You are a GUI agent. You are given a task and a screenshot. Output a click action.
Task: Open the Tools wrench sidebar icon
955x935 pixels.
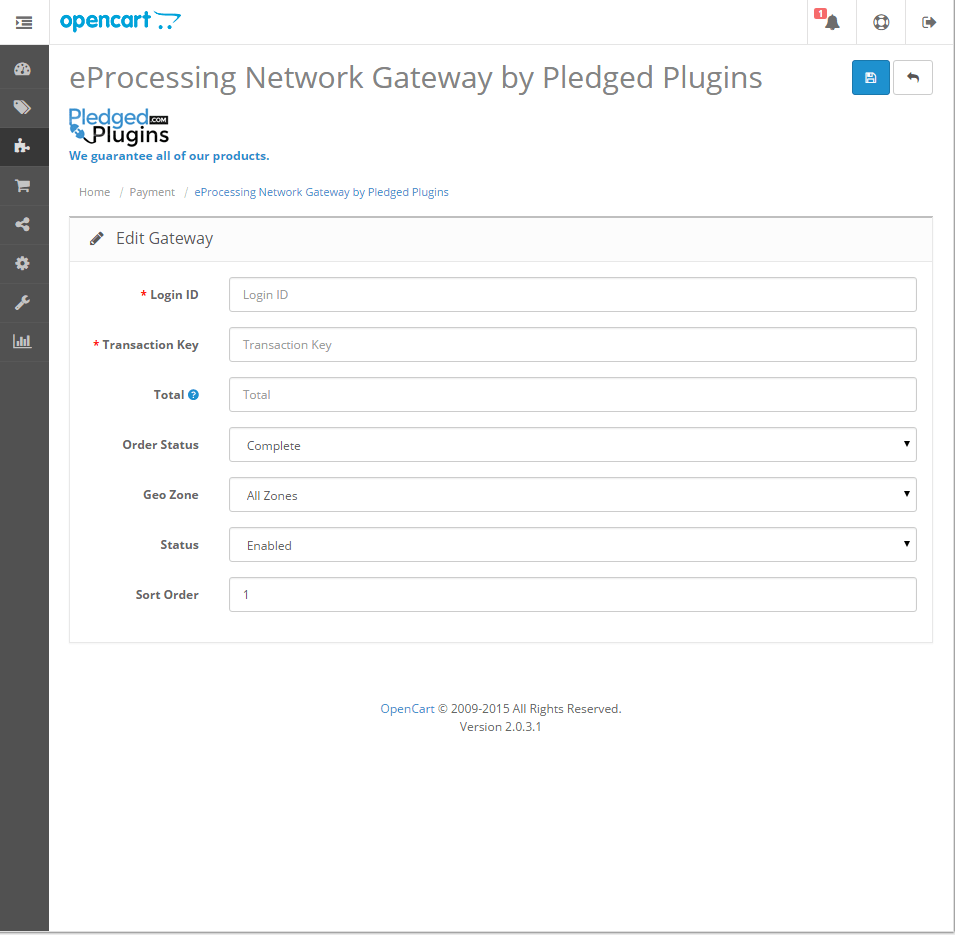tap(22, 302)
